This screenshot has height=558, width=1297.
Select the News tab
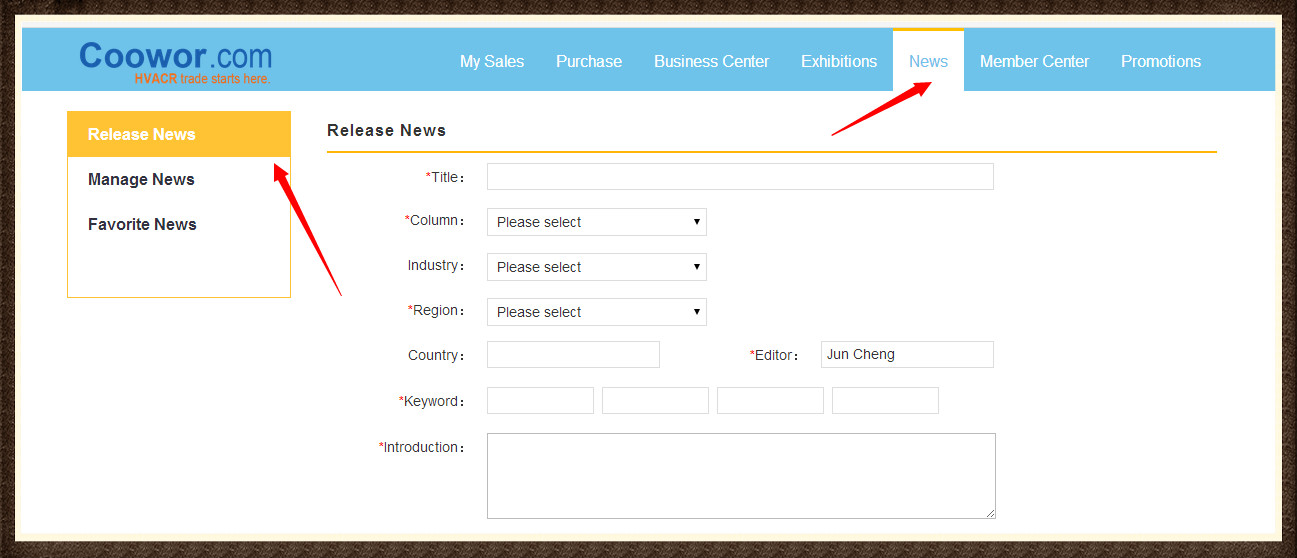928,61
